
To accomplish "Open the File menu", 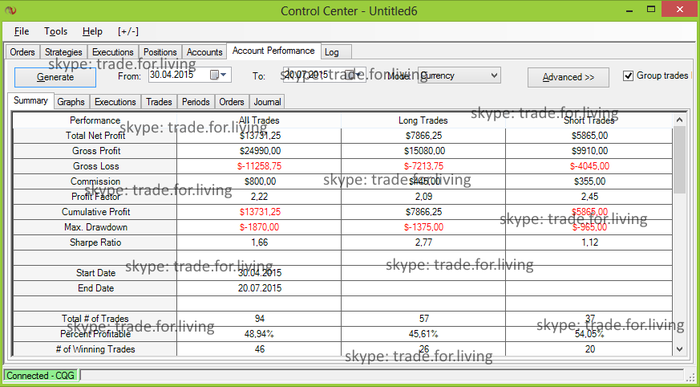I will coord(21,31).
